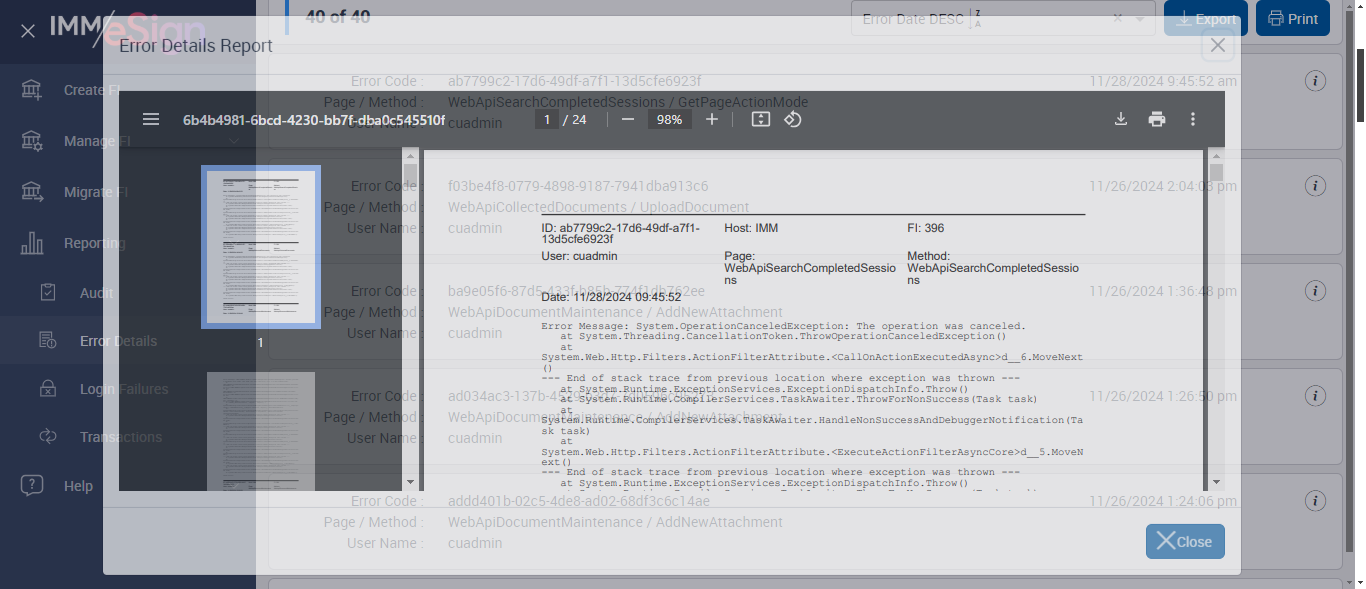
Task: Click the Close button in dialog footer
Action: point(1185,541)
